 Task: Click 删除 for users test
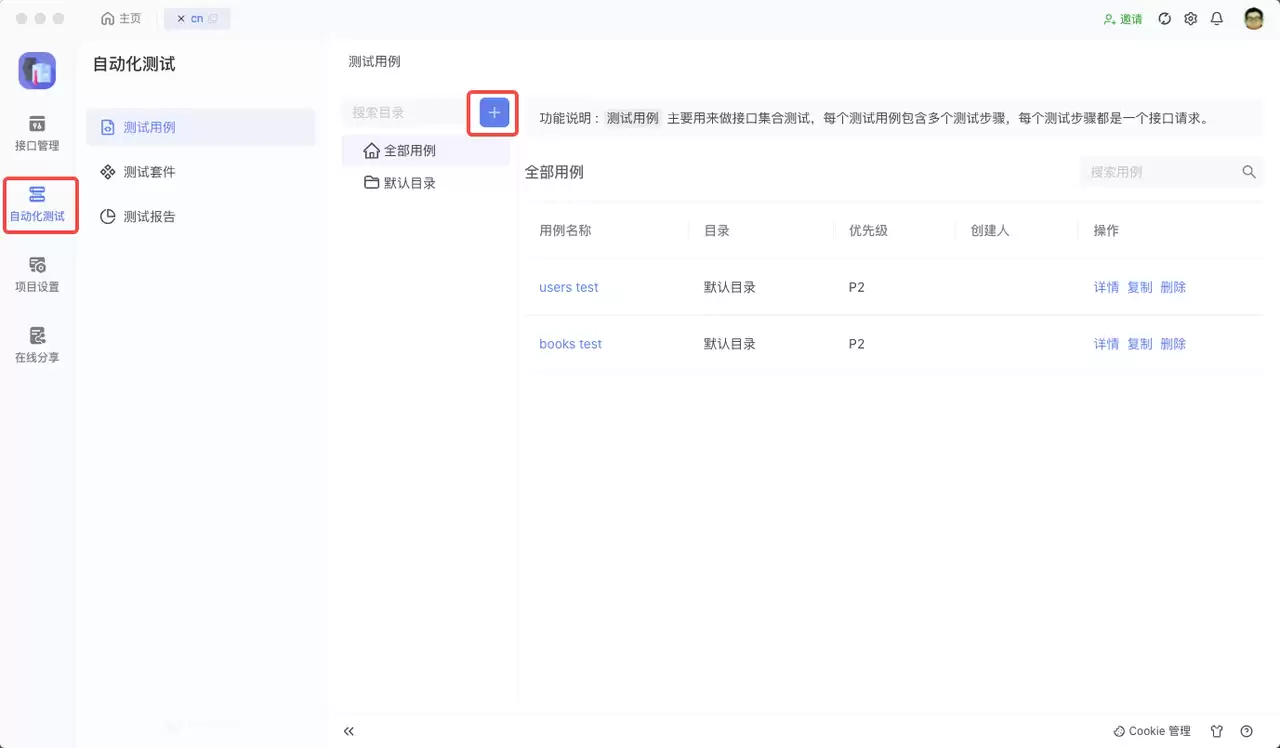pos(1173,287)
